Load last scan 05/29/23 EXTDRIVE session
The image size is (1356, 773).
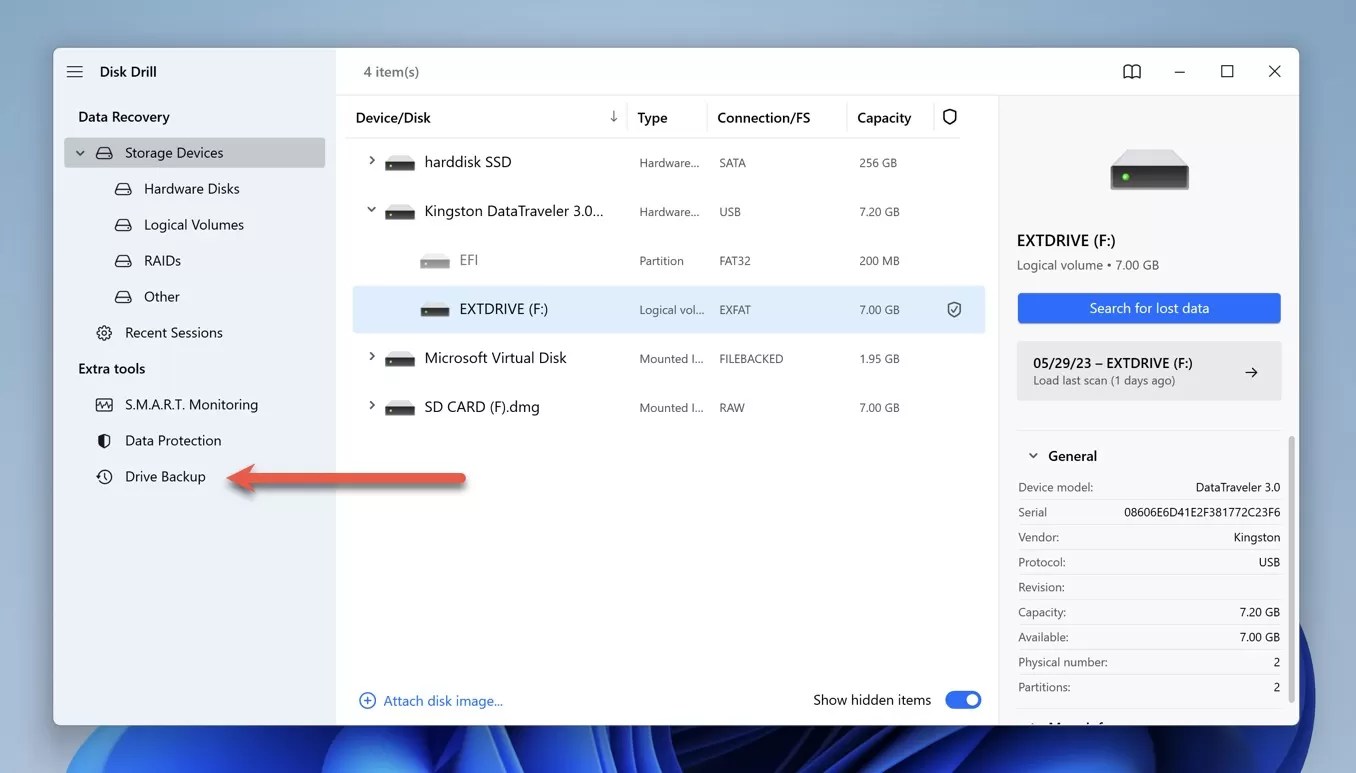1149,371
